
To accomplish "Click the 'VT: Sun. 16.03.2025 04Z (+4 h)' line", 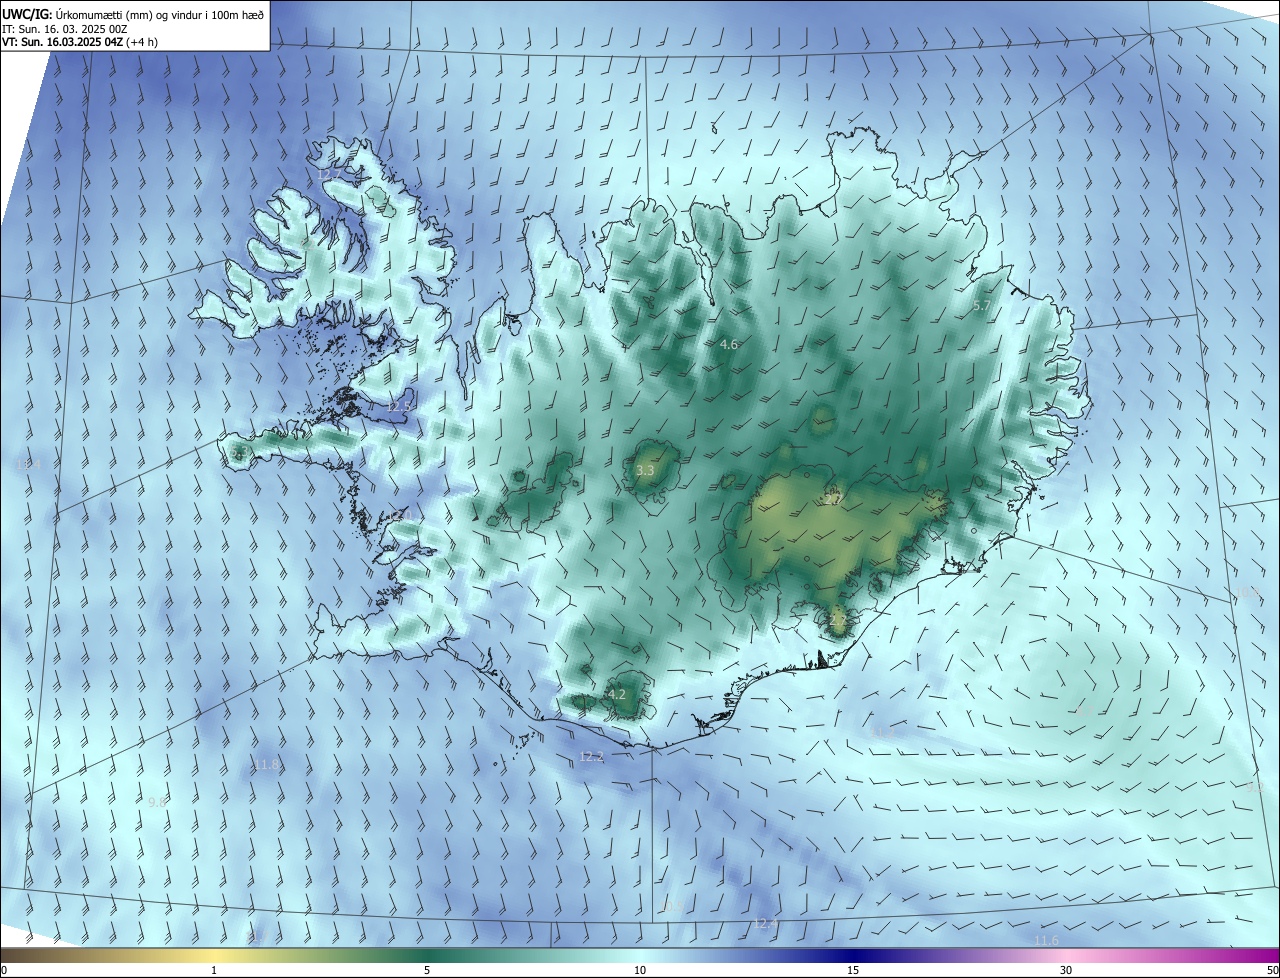I will coord(80,42).
